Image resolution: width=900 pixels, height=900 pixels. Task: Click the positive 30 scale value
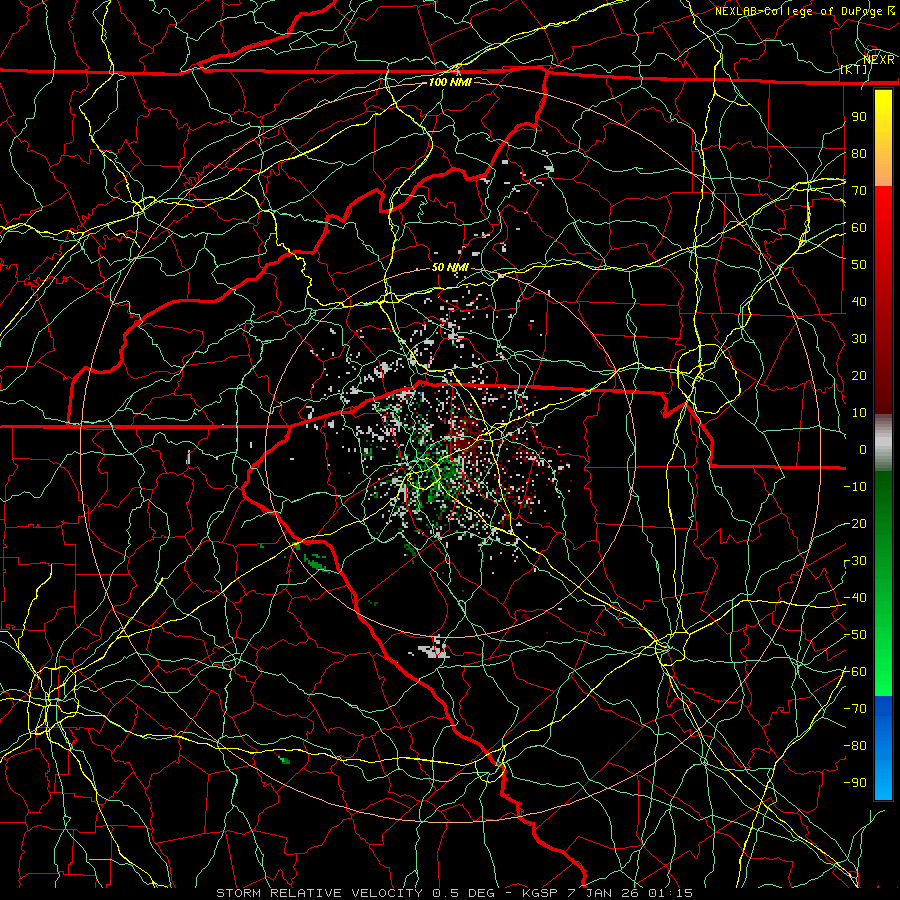tap(859, 339)
